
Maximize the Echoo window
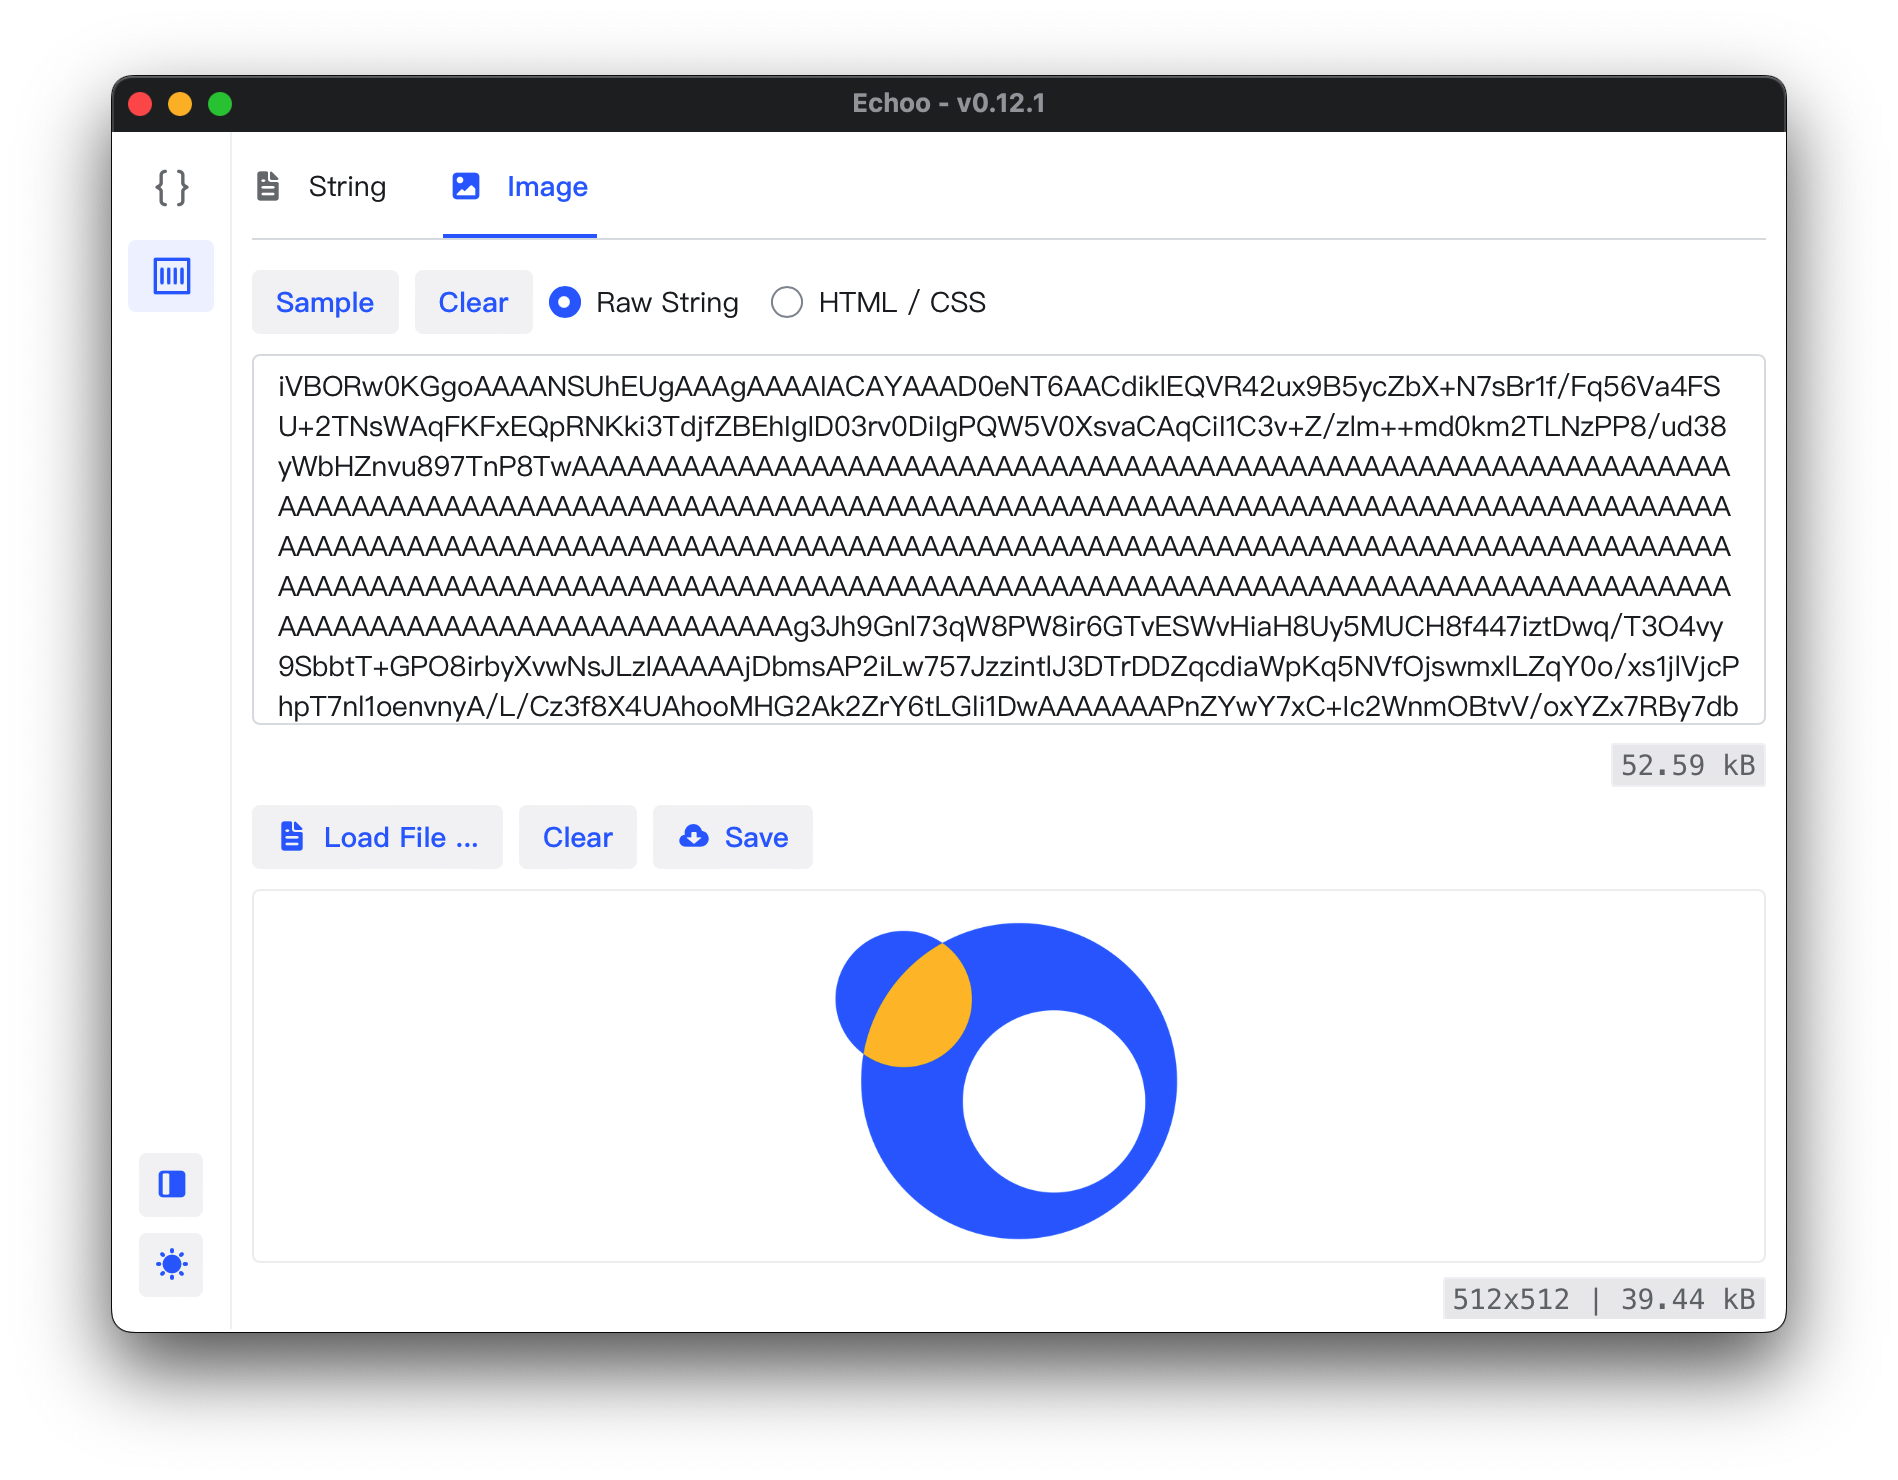(220, 104)
